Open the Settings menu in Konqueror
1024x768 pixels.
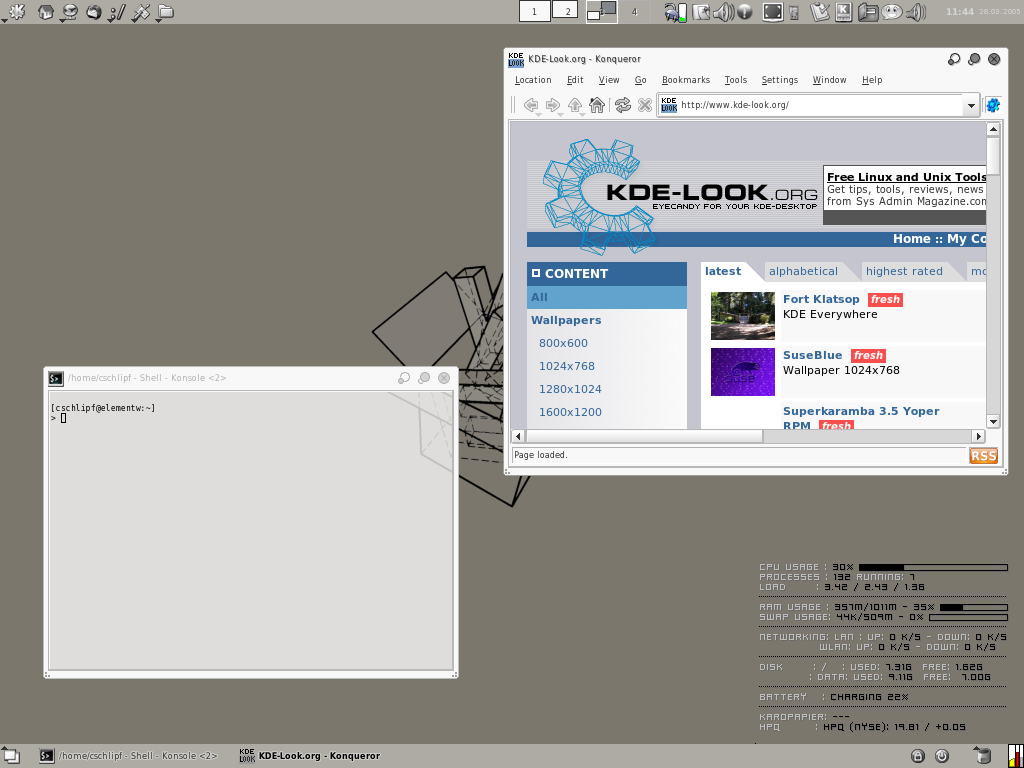tap(779, 80)
